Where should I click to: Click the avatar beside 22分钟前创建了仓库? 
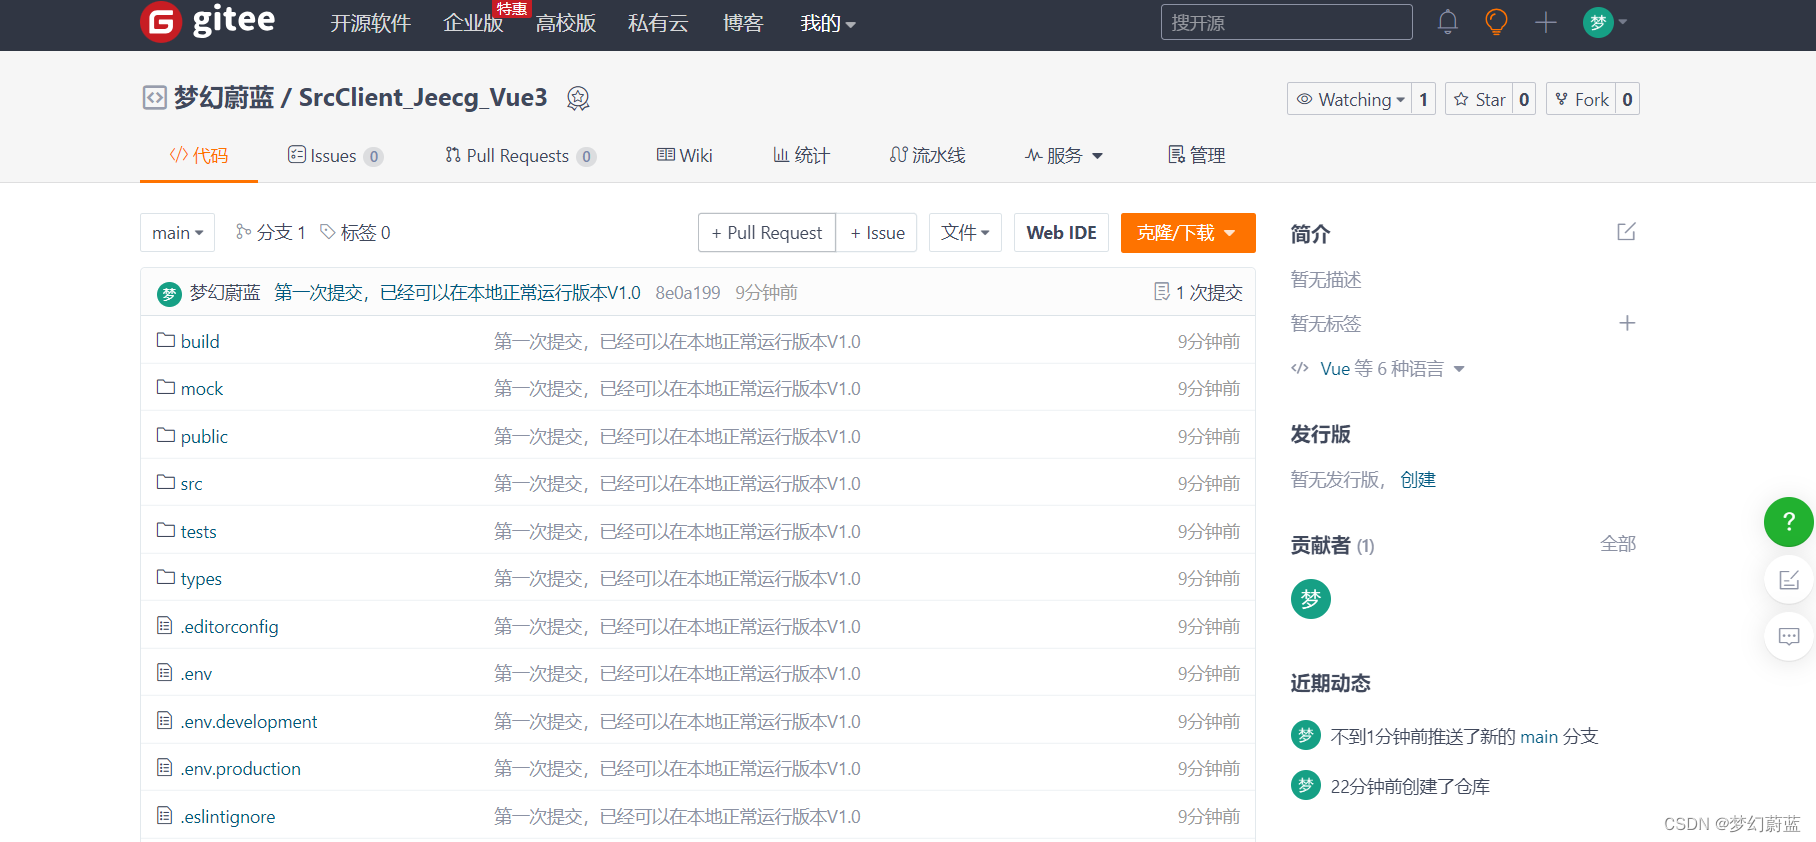(x=1305, y=786)
